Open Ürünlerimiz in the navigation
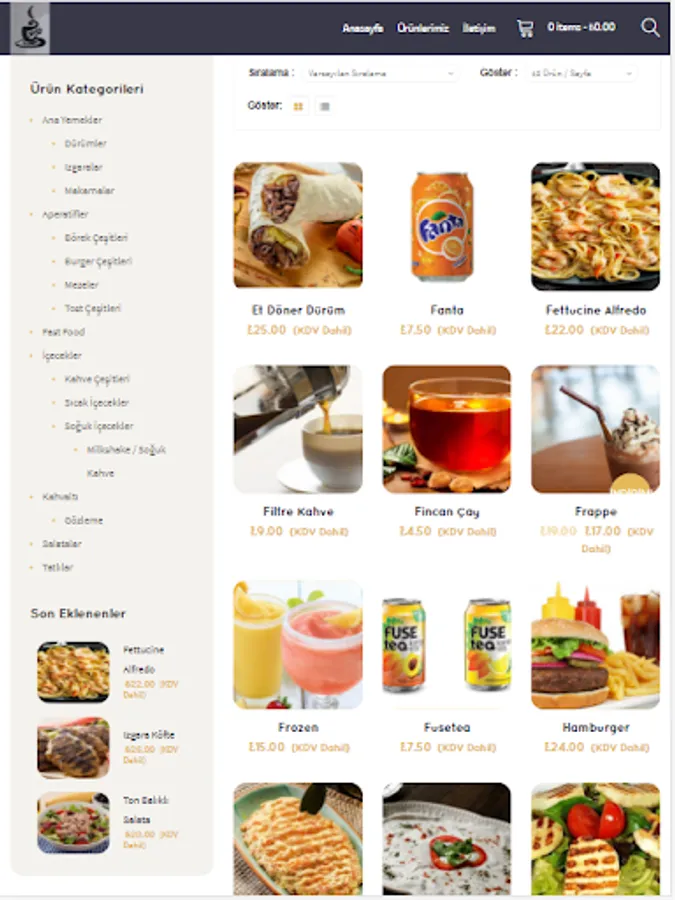The width and height of the screenshot is (675, 900). coord(422,28)
